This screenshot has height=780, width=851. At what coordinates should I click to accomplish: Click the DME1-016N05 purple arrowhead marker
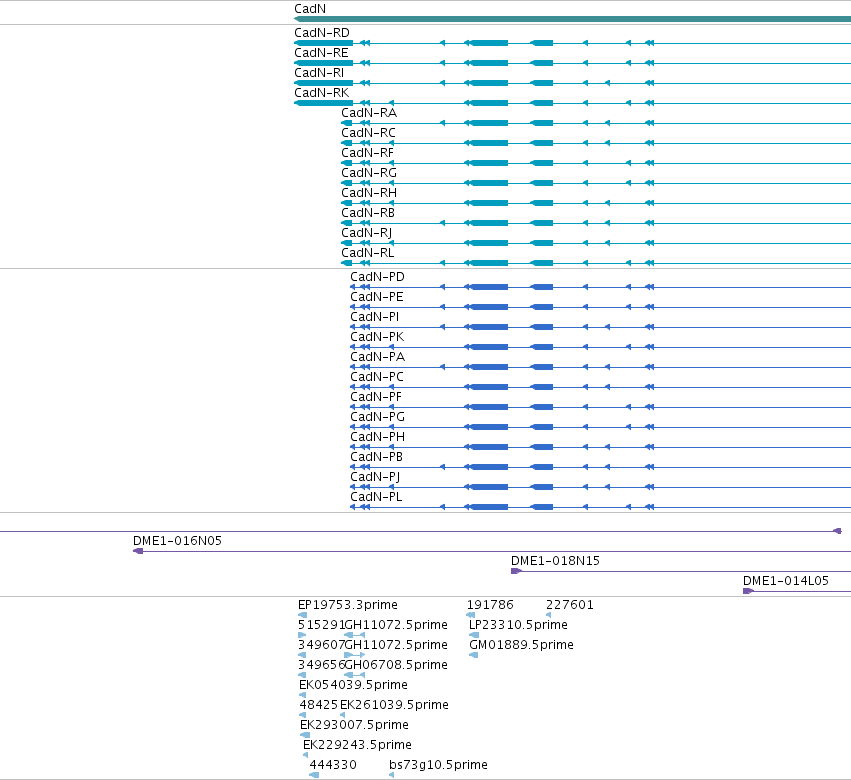coord(138,551)
